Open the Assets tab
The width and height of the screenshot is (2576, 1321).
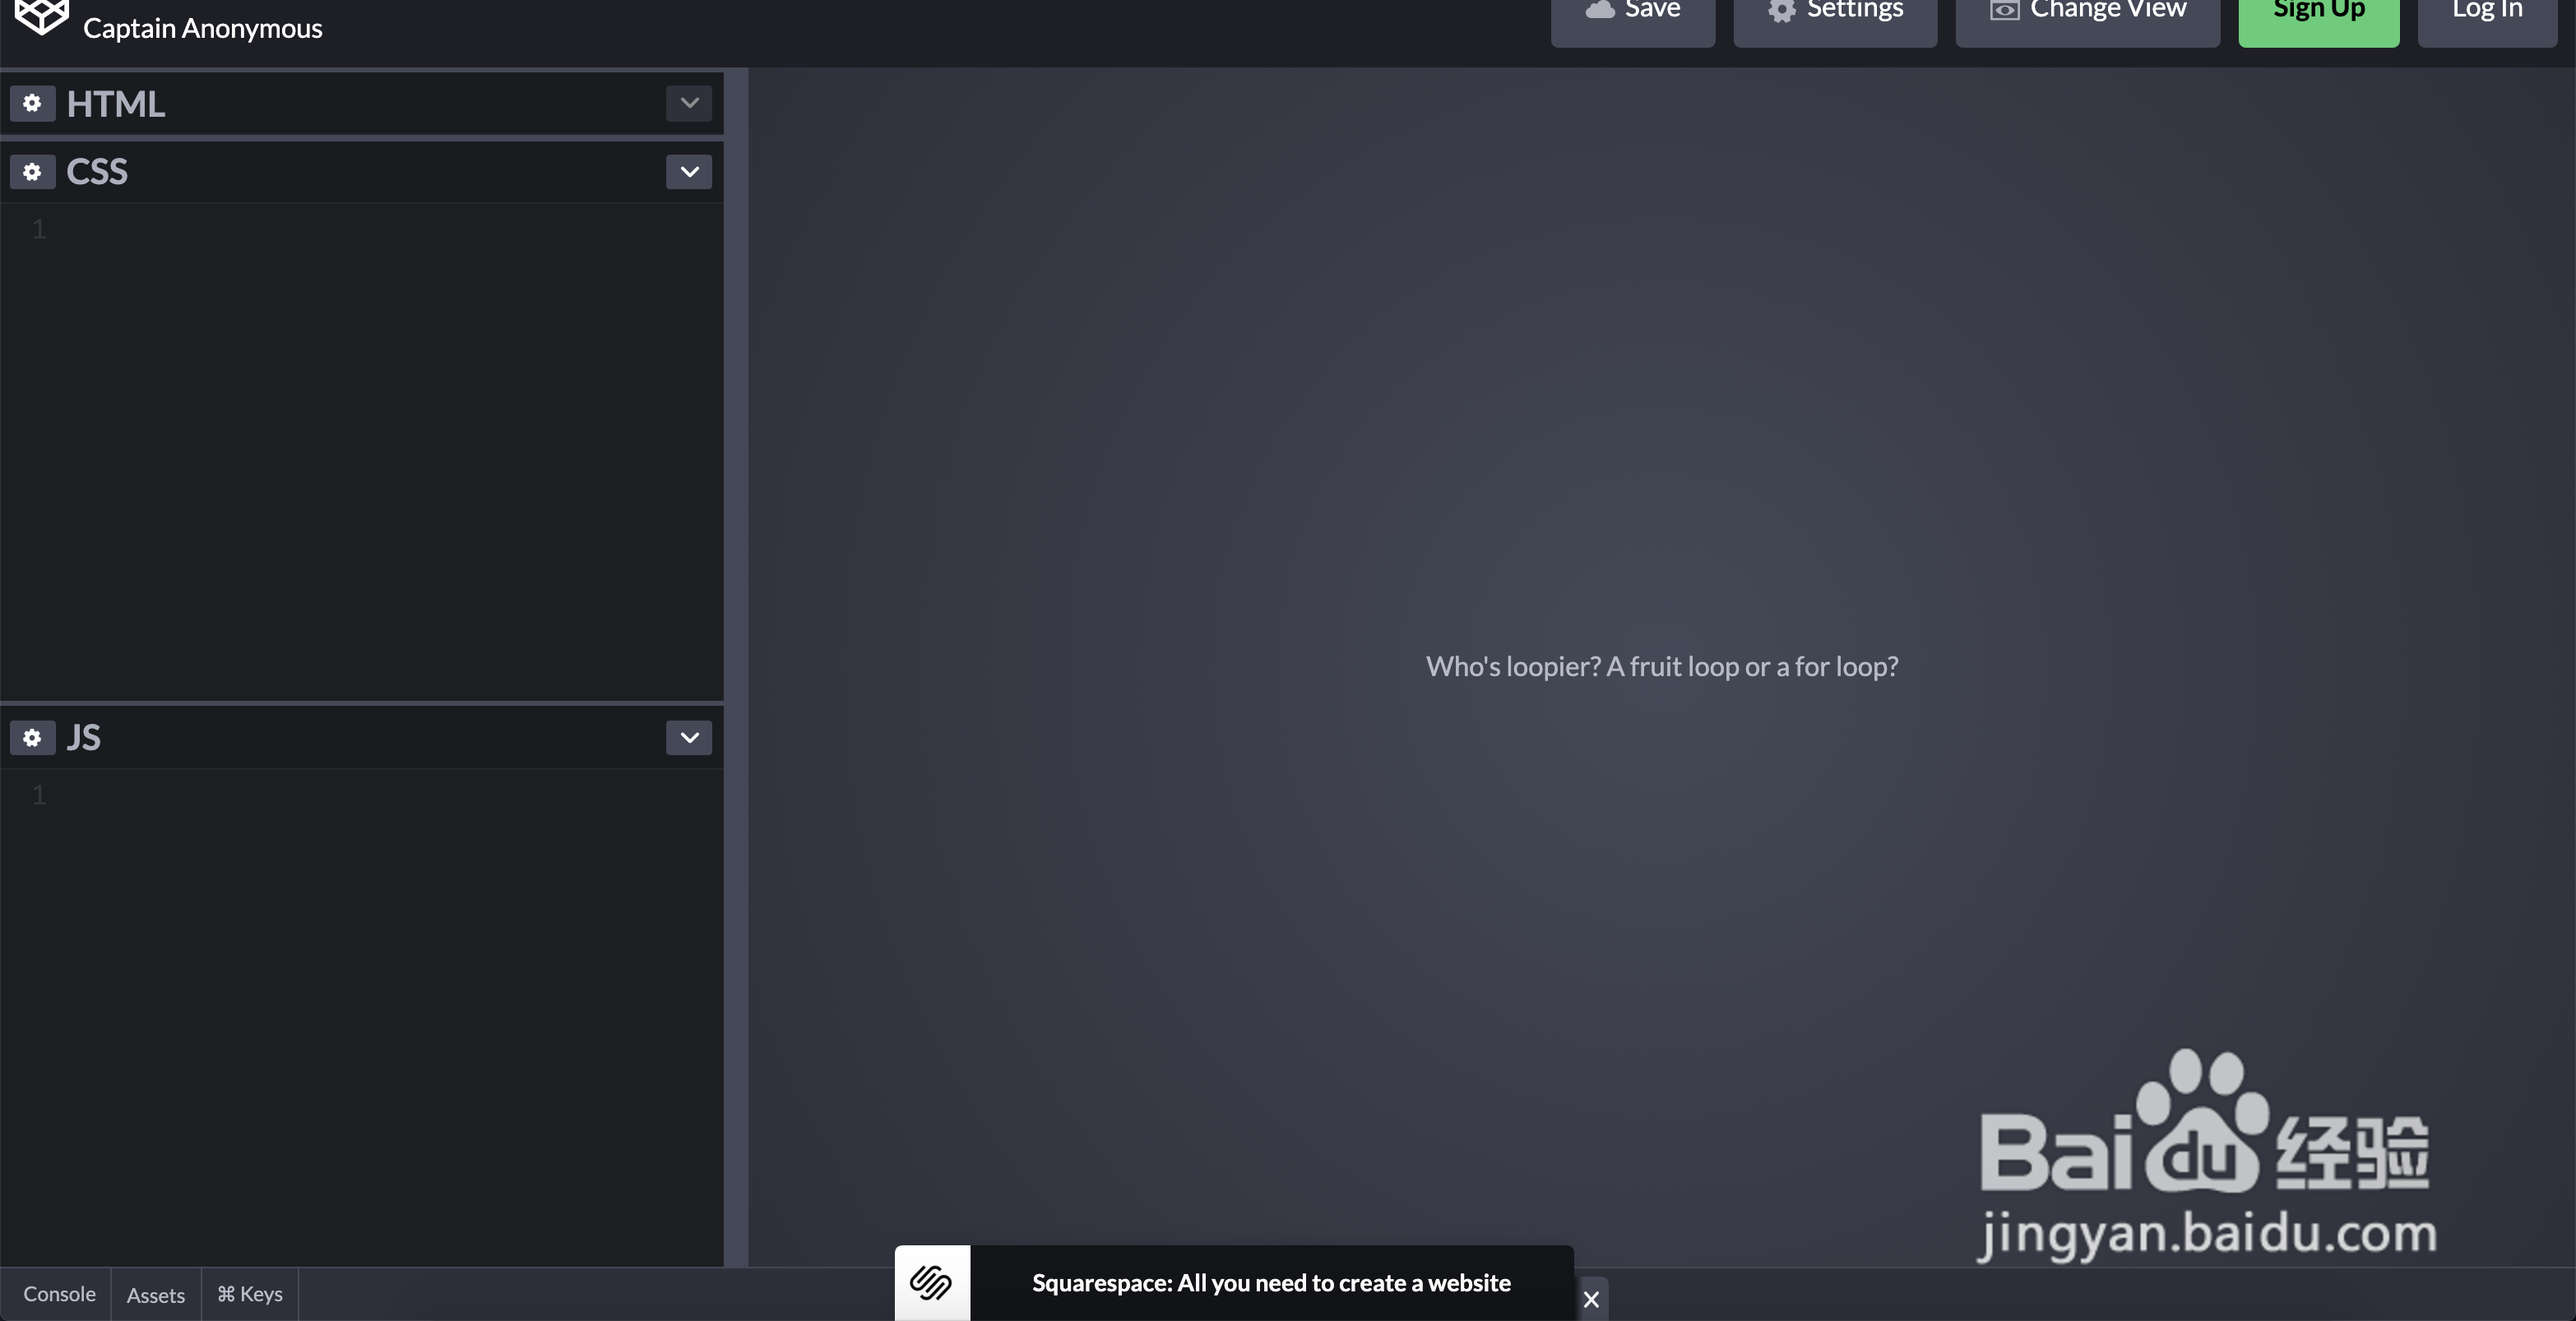point(156,1295)
